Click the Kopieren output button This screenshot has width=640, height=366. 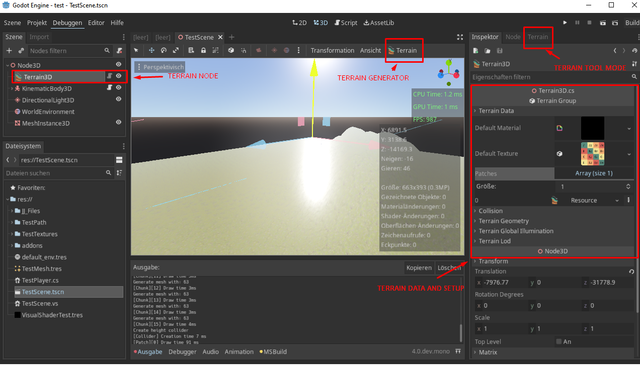pyautogui.click(x=419, y=268)
